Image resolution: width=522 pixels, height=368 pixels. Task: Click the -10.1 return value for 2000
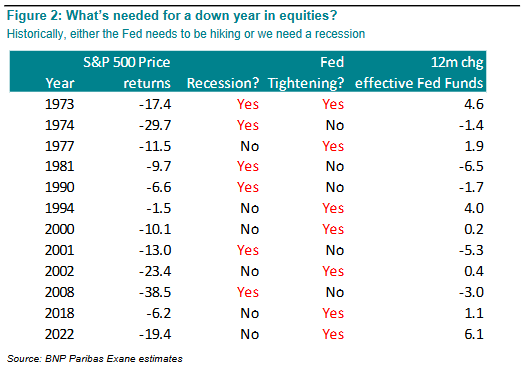(155, 229)
